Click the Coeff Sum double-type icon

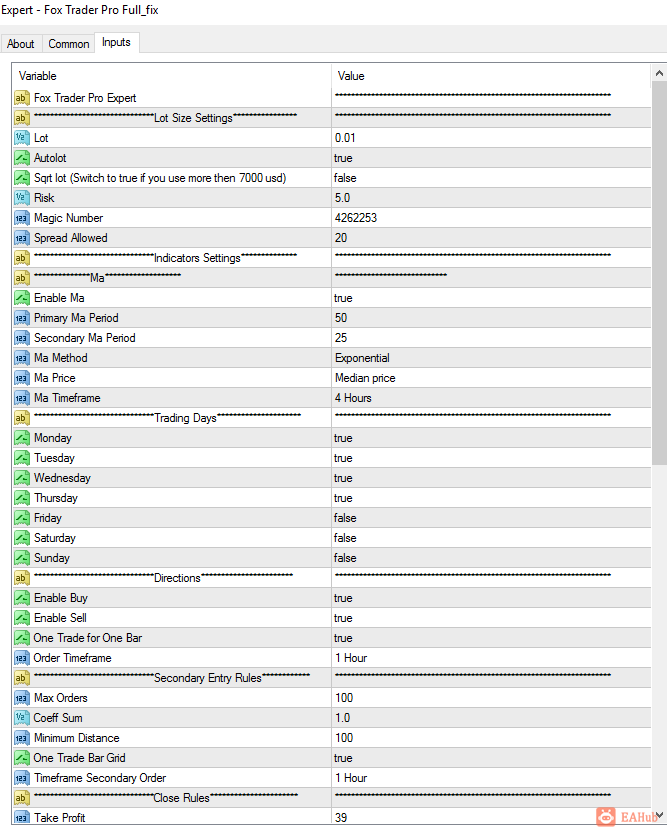[22, 718]
